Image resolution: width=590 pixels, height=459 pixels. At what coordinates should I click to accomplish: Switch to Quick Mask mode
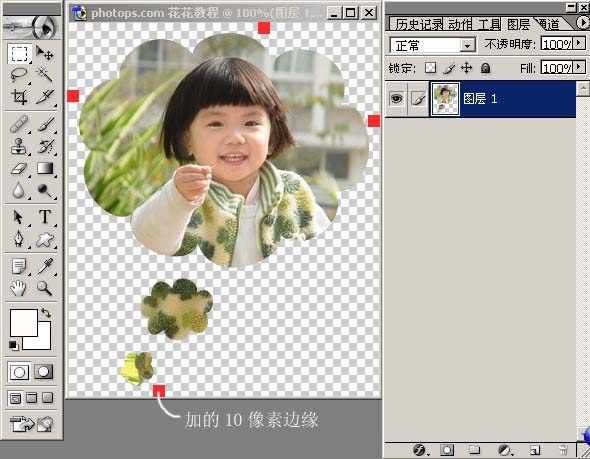44,372
